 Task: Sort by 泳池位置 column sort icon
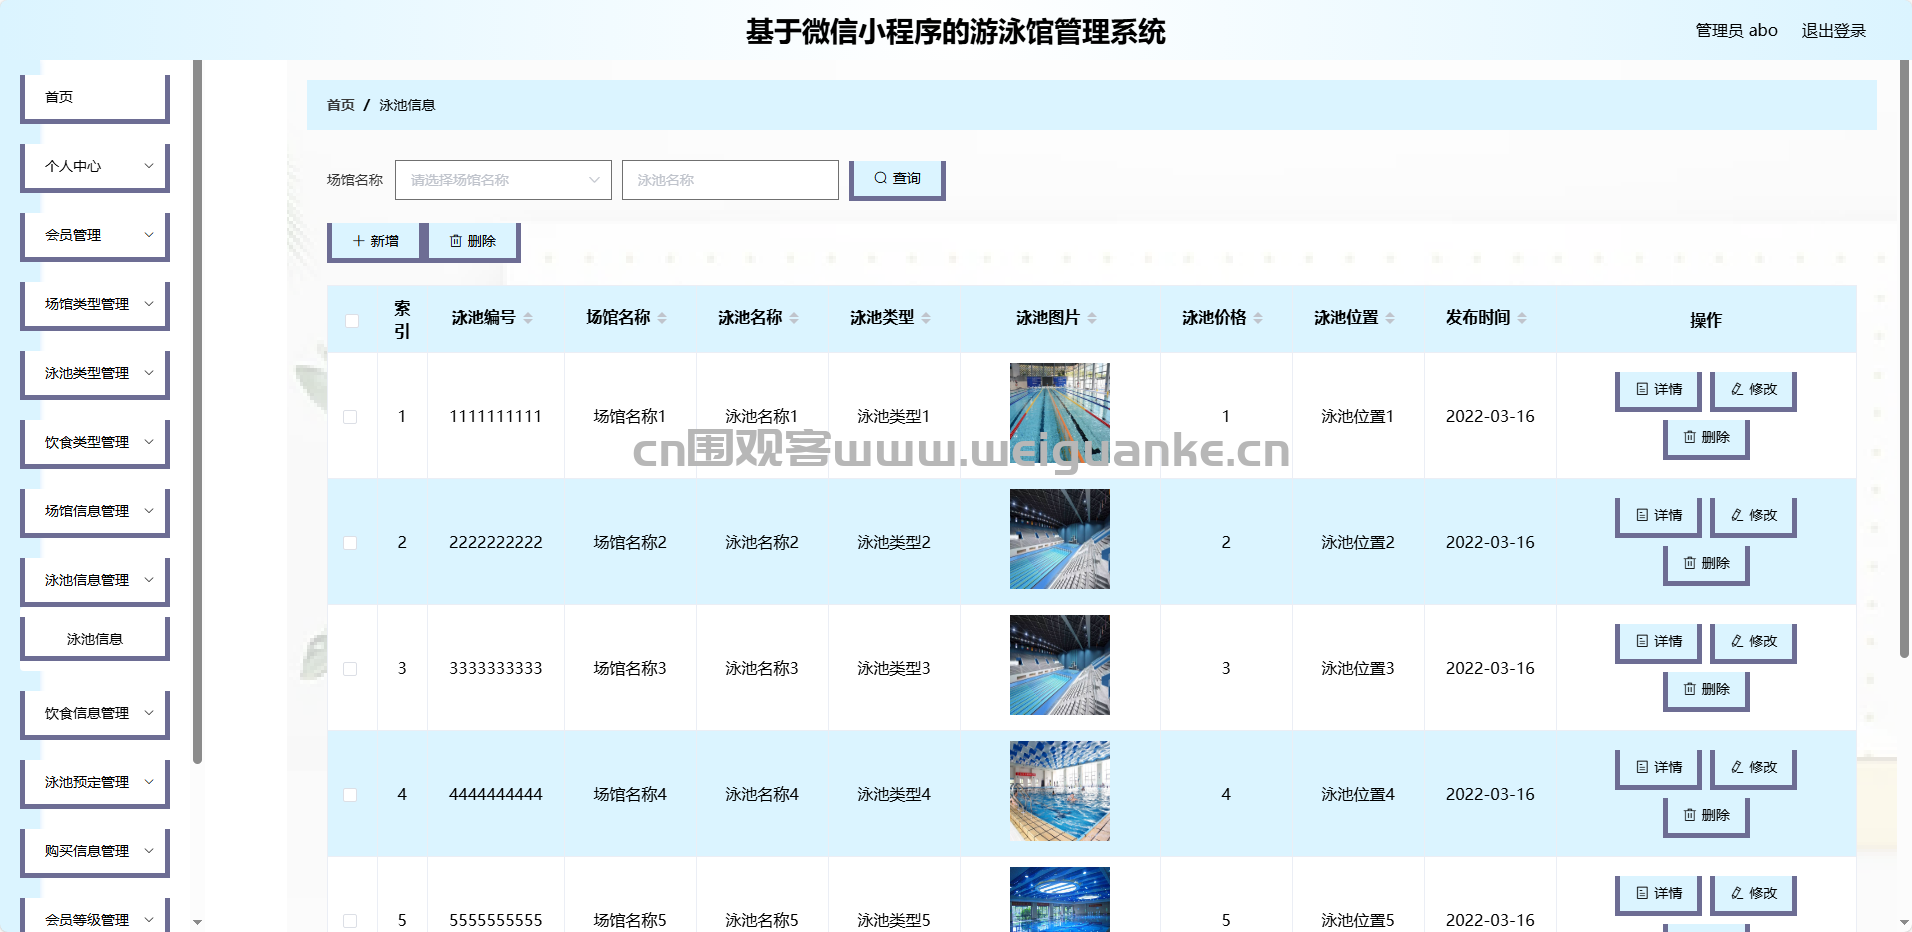pyautogui.click(x=1390, y=318)
